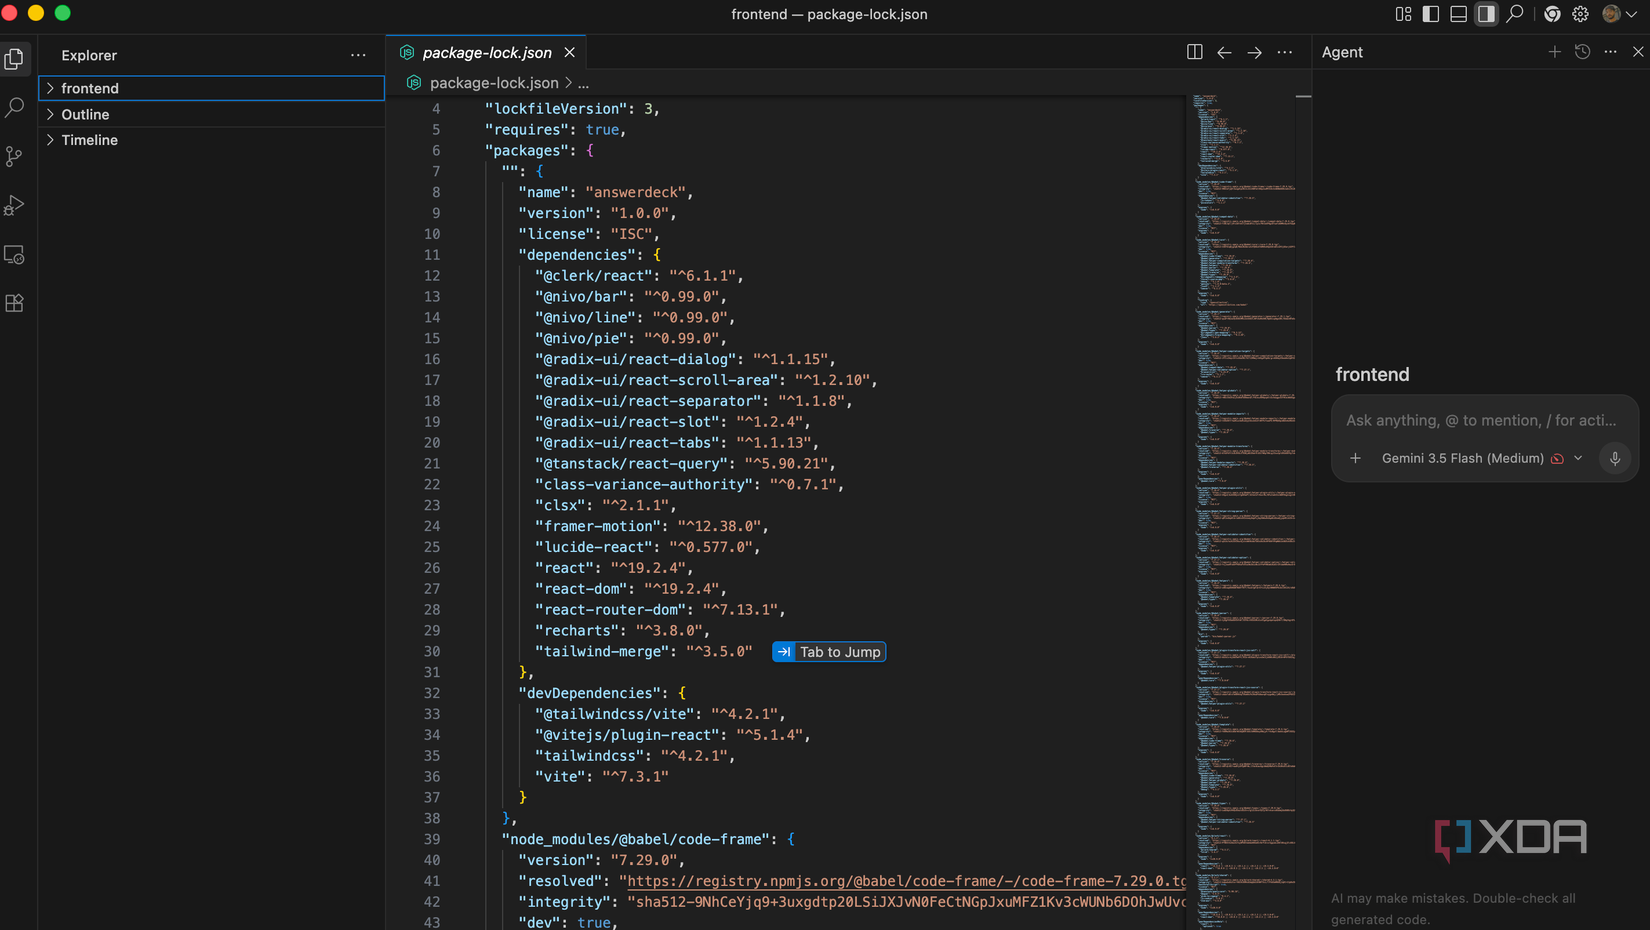Click package-lock.json in the breadcrumb
The width and height of the screenshot is (1650, 930).
click(x=494, y=83)
